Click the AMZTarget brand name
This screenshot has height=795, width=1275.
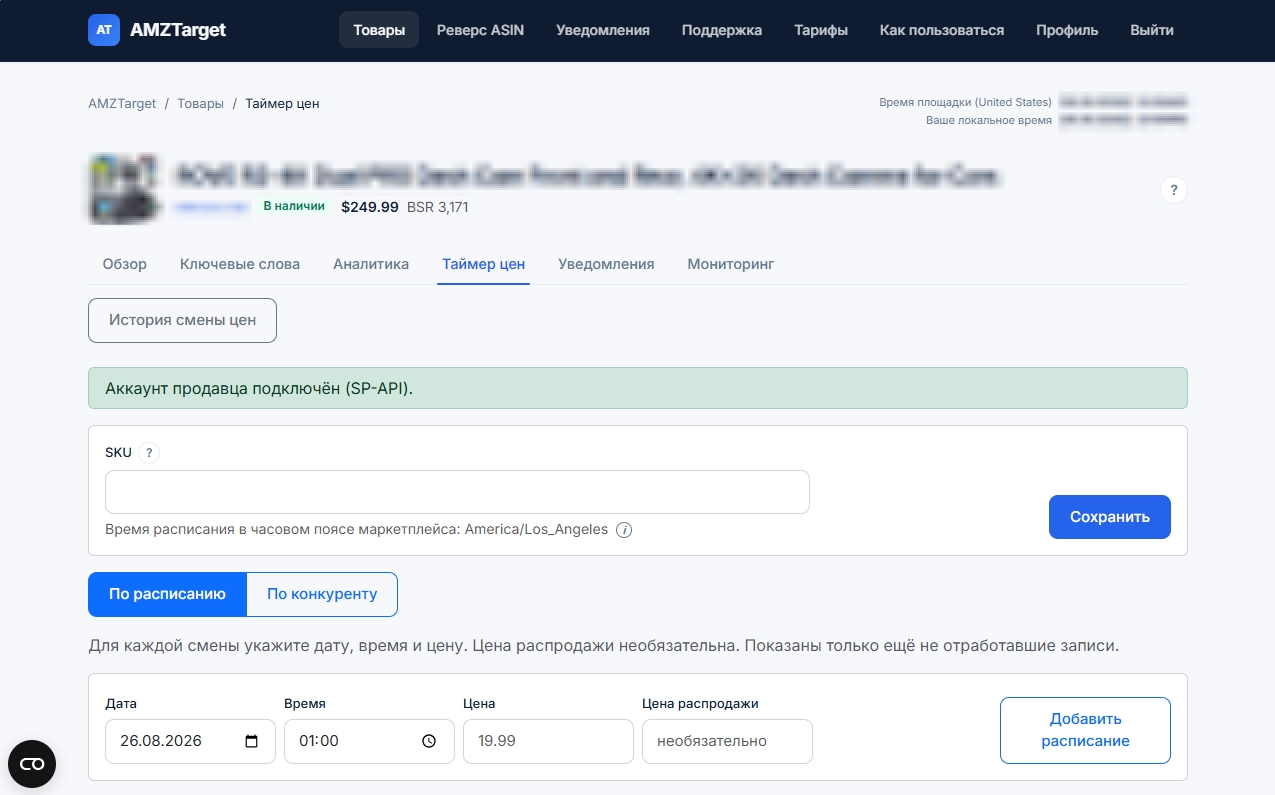click(178, 30)
